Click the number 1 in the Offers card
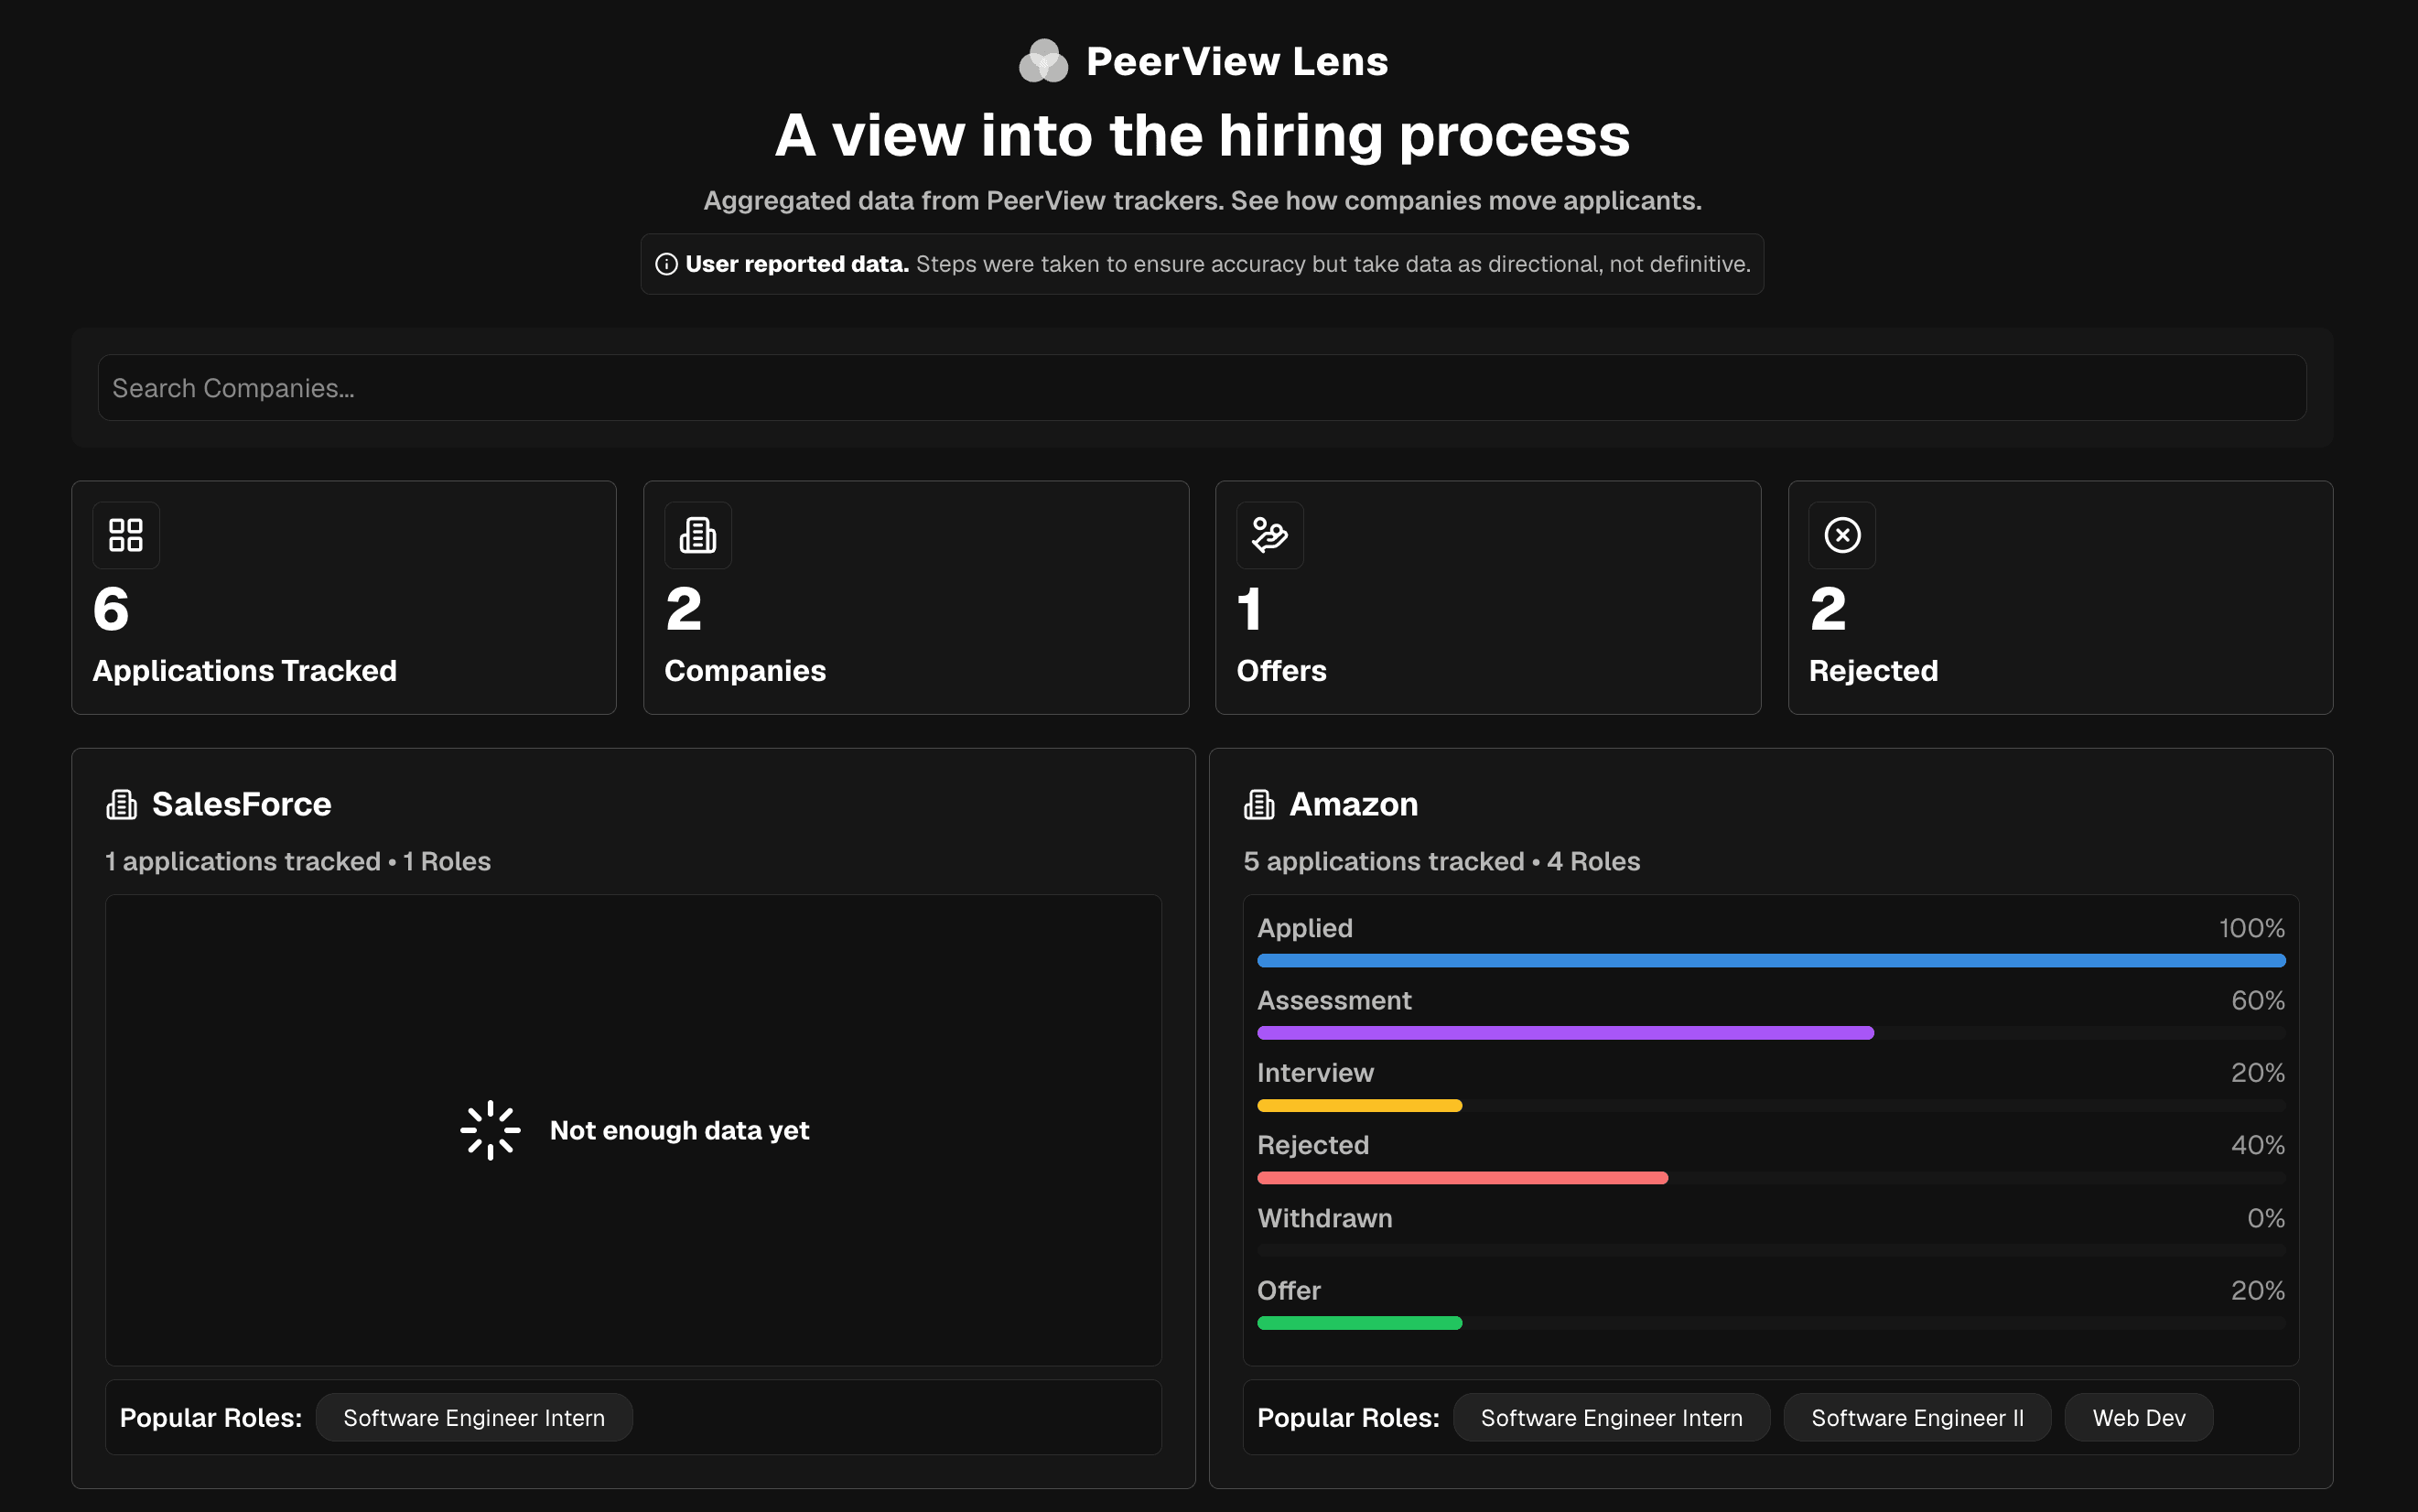 pyautogui.click(x=1249, y=609)
